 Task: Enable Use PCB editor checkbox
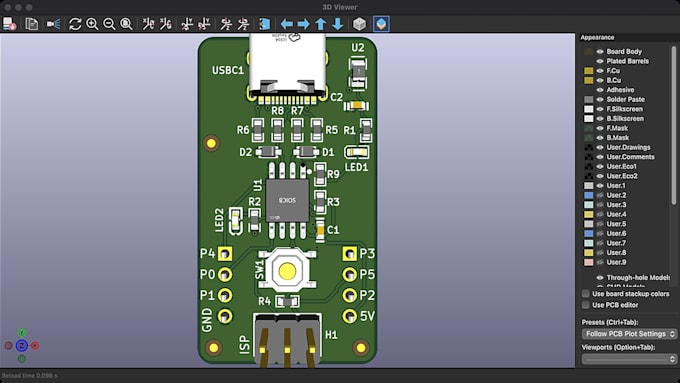coord(586,305)
